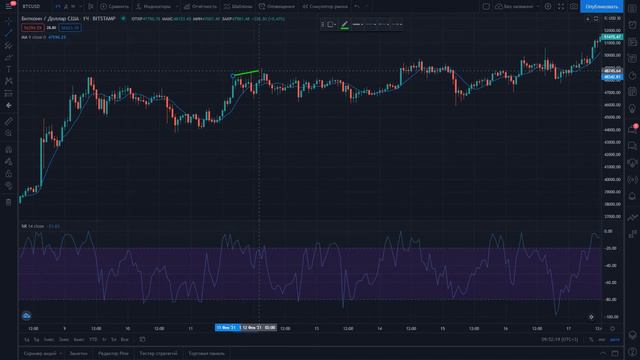This screenshot has height=360, width=640.
Task: Open the Заметки (notes) tab
Action: click(78, 353)
